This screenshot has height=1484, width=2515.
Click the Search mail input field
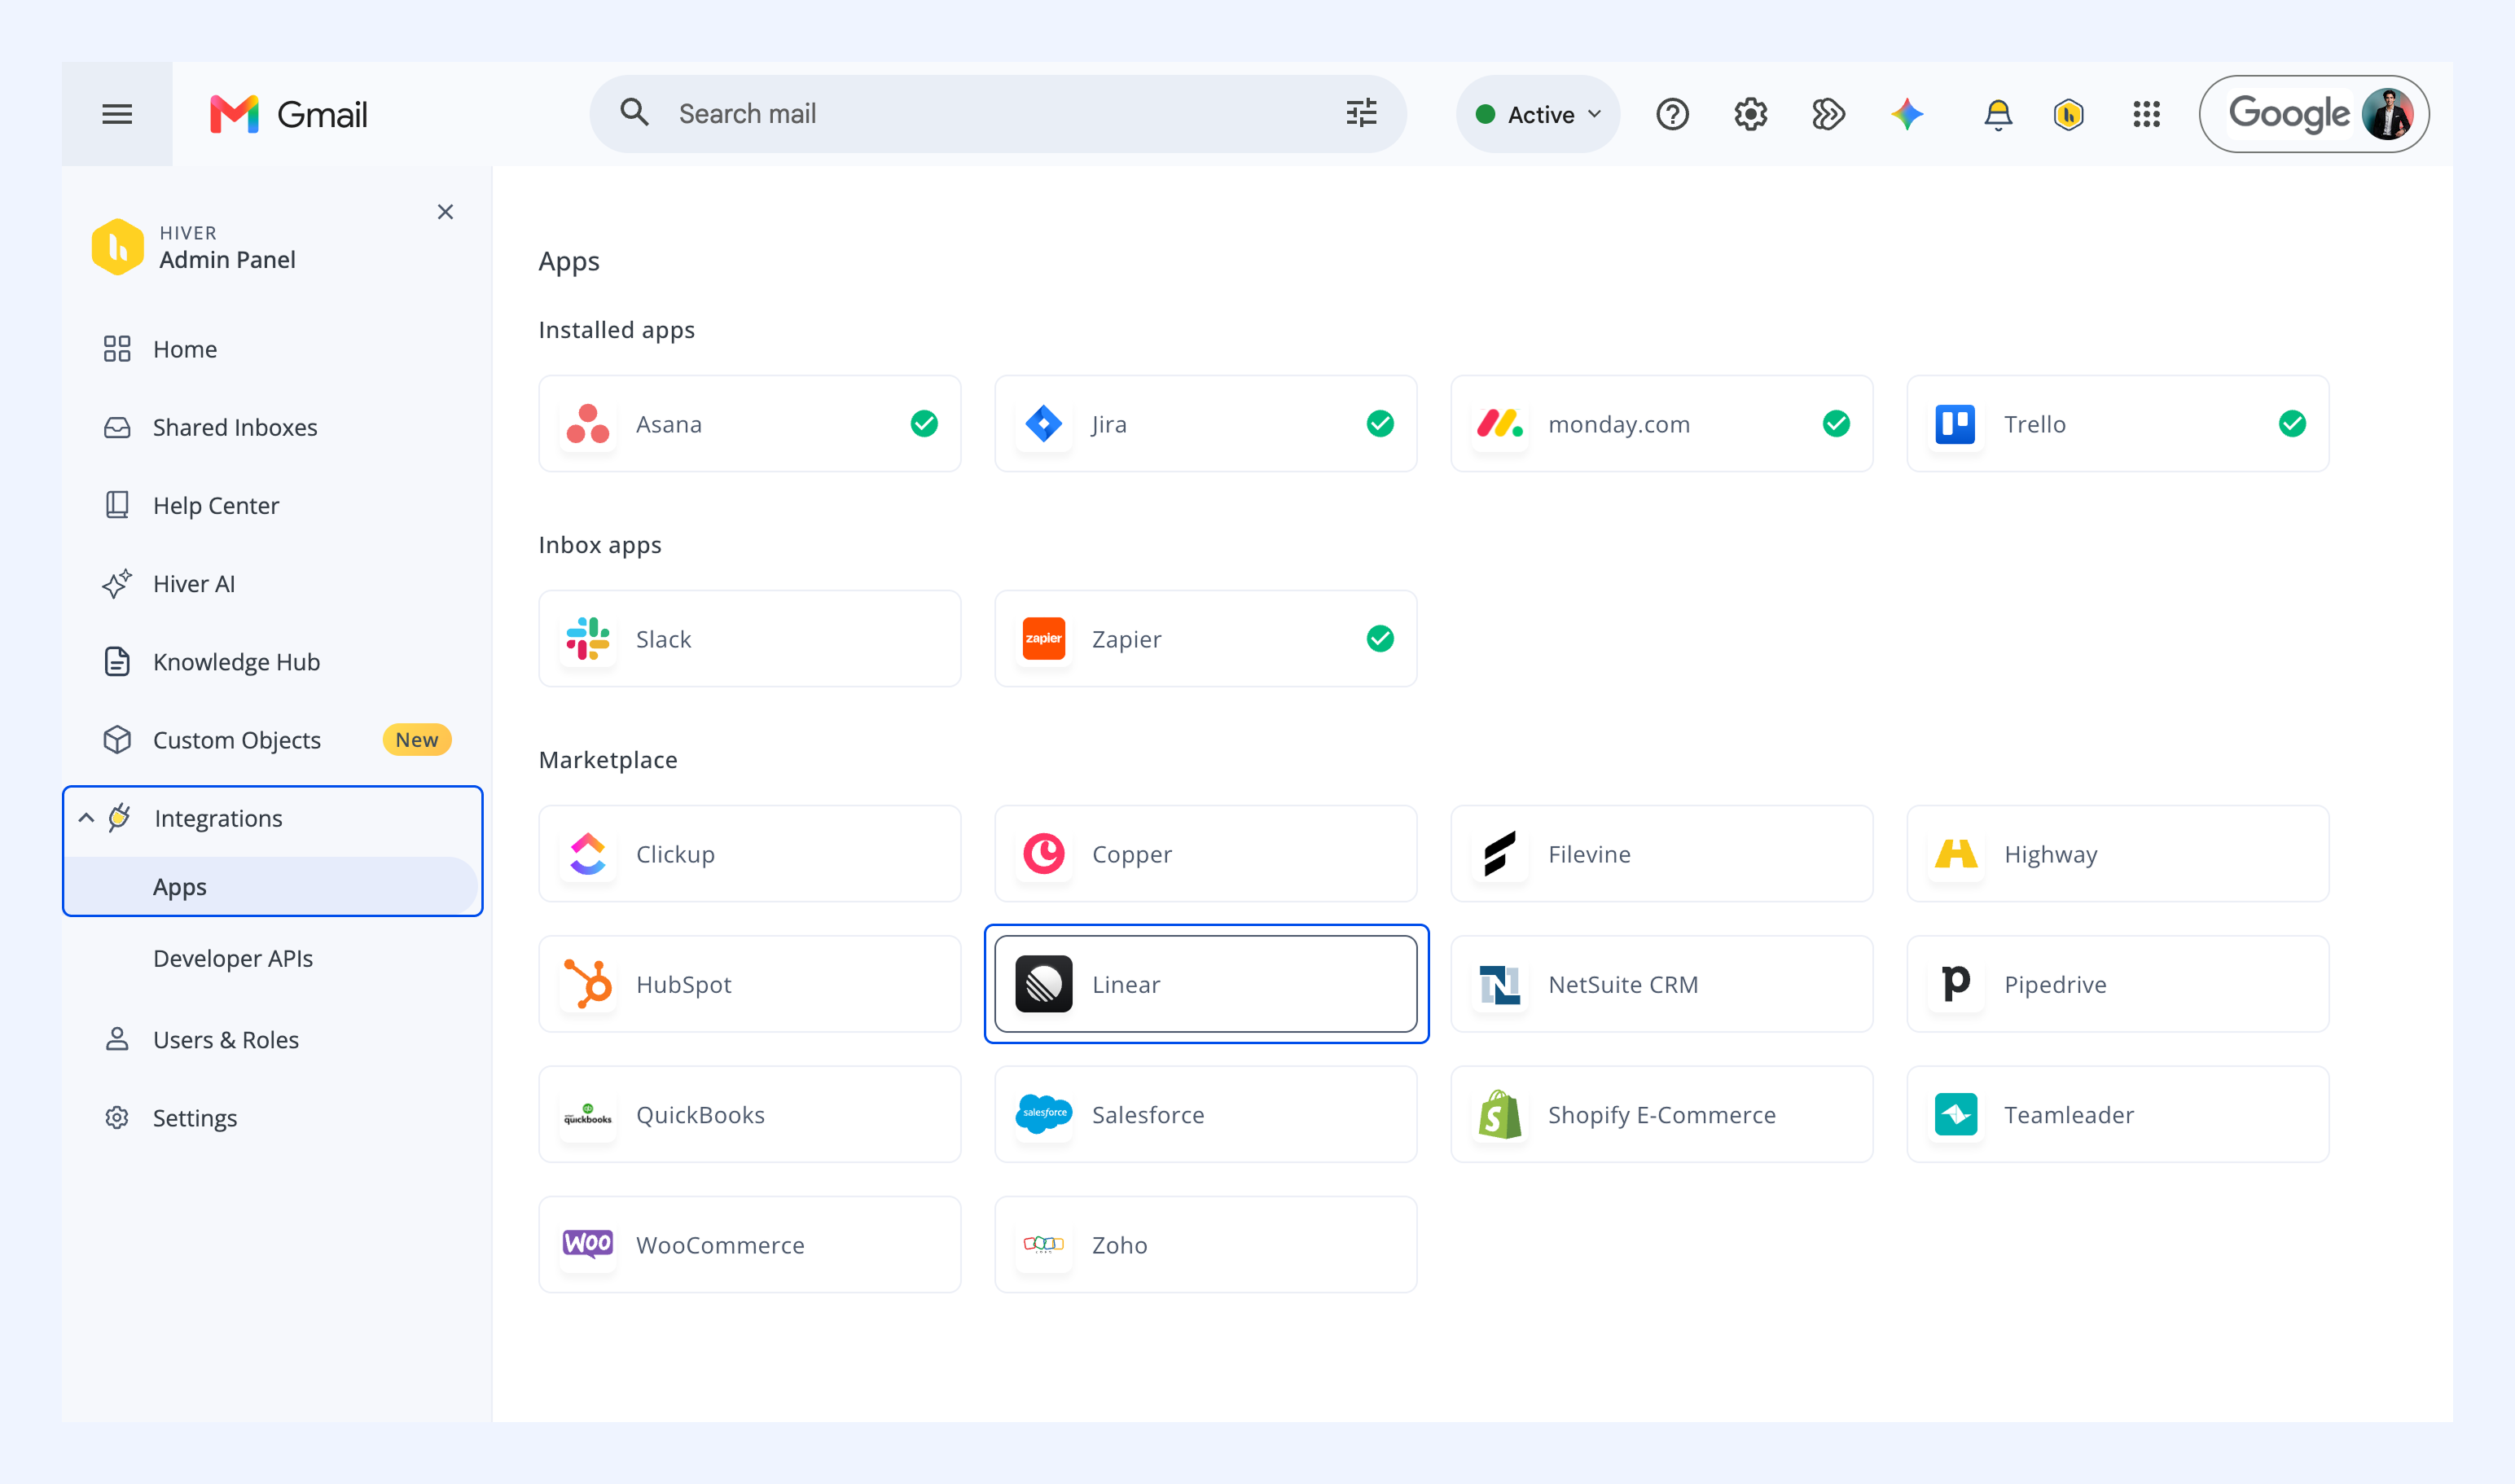pyautogui.click(x=1000, y=114)
